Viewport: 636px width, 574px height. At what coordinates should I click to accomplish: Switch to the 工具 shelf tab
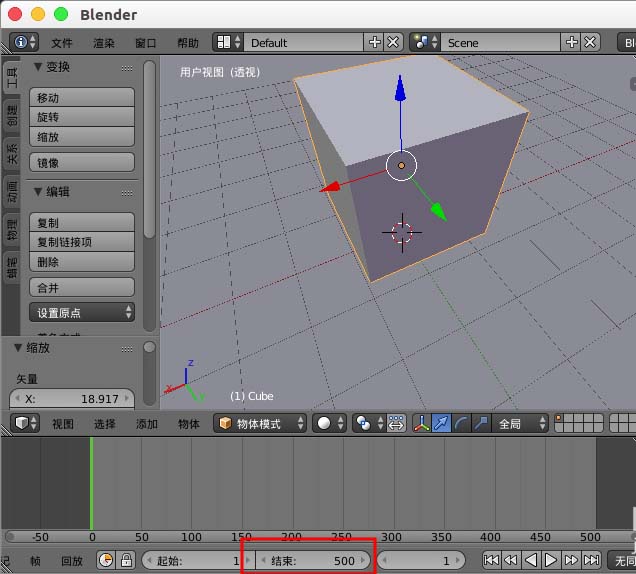pyautogui.click(x=11, y=77)
